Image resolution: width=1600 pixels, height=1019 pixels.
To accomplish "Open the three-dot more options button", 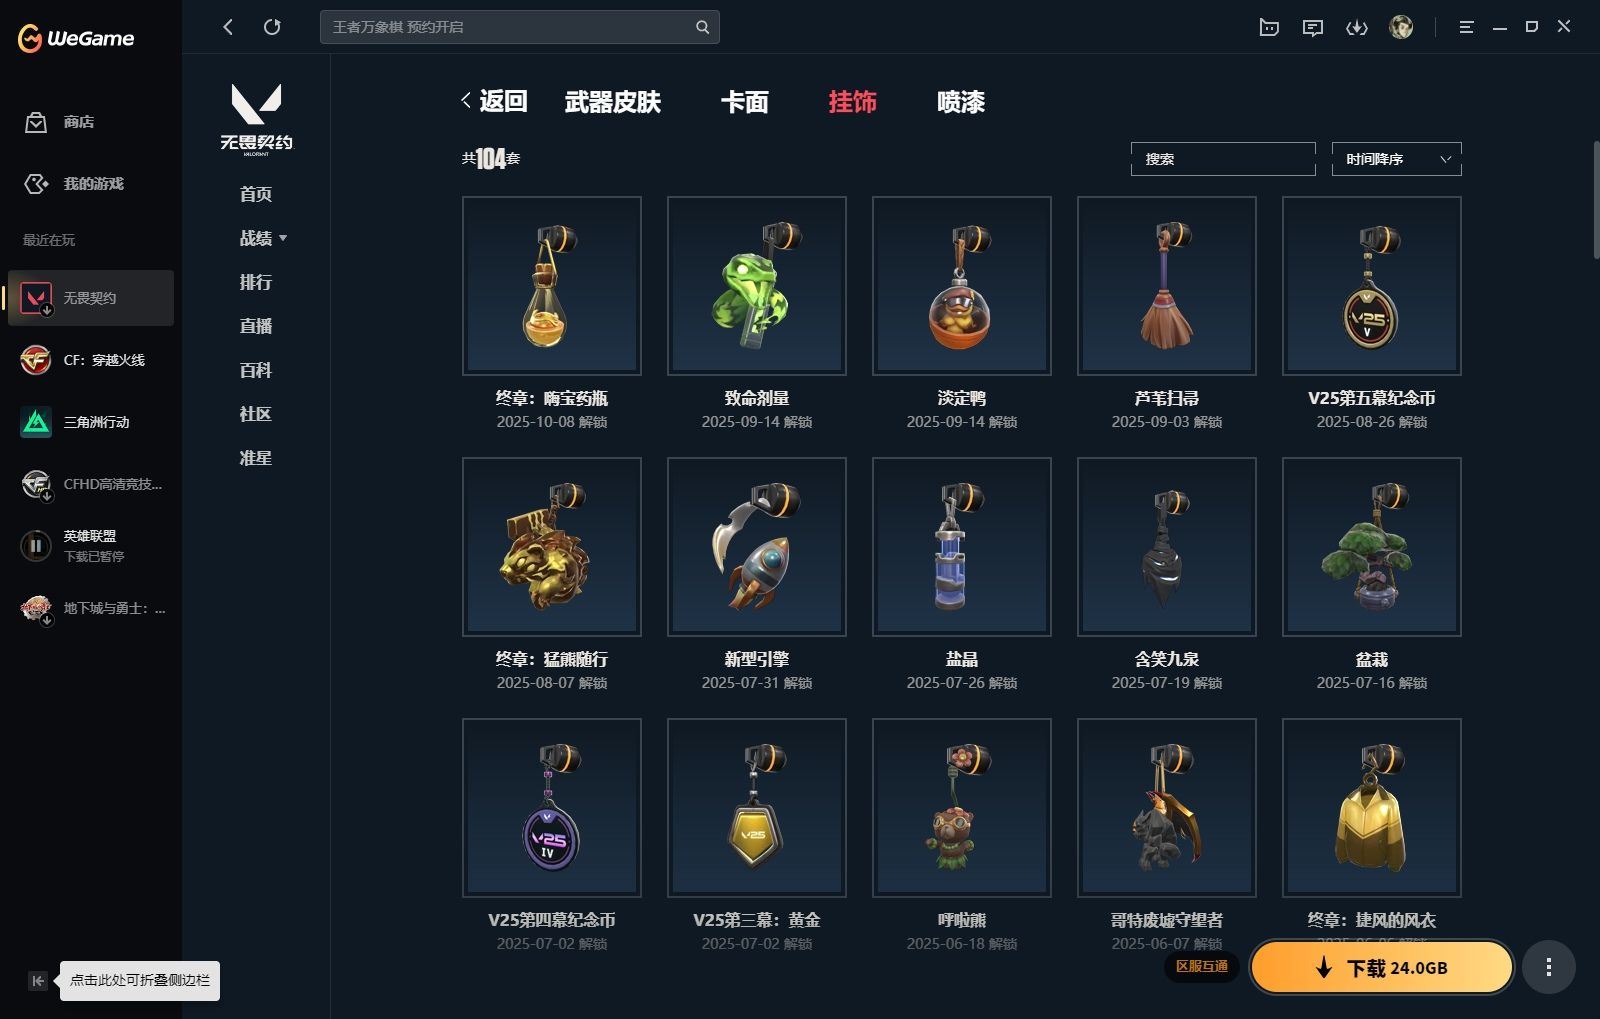I will (1549, 967).
